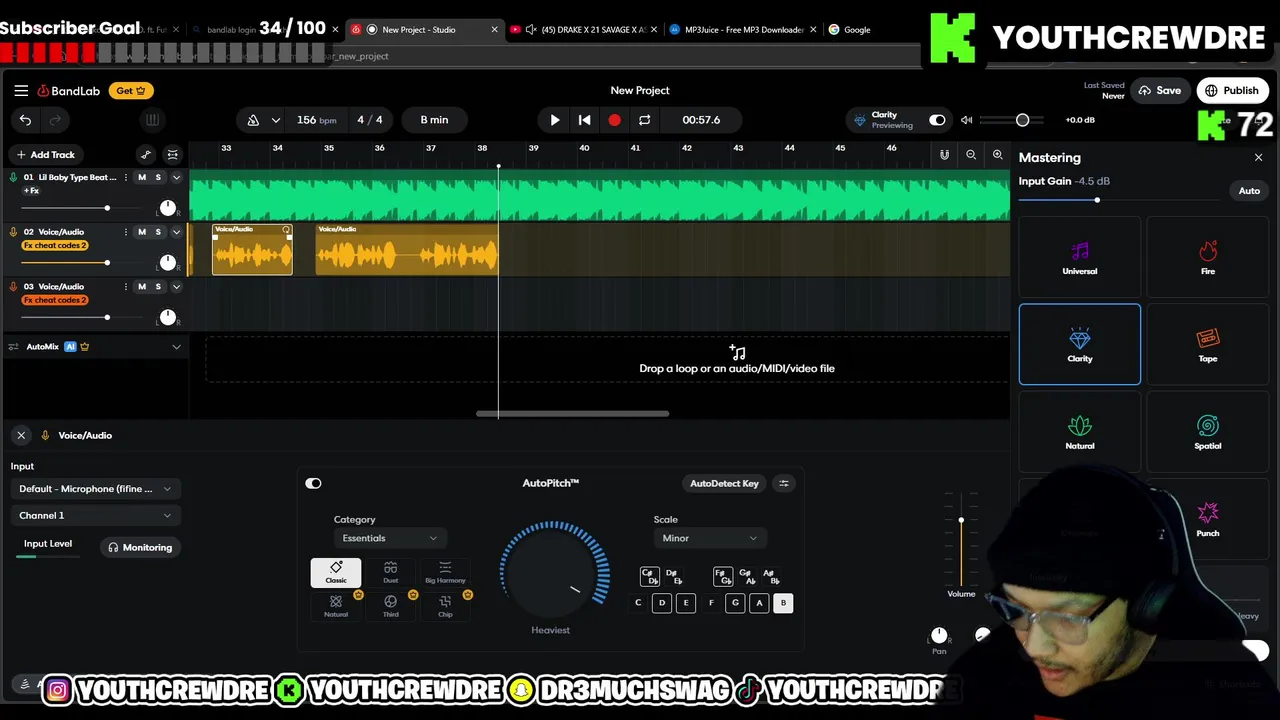This screenshot has height=720, width=1280.
Task: Jump to start with skip-back button
Action: pos(585,120)
